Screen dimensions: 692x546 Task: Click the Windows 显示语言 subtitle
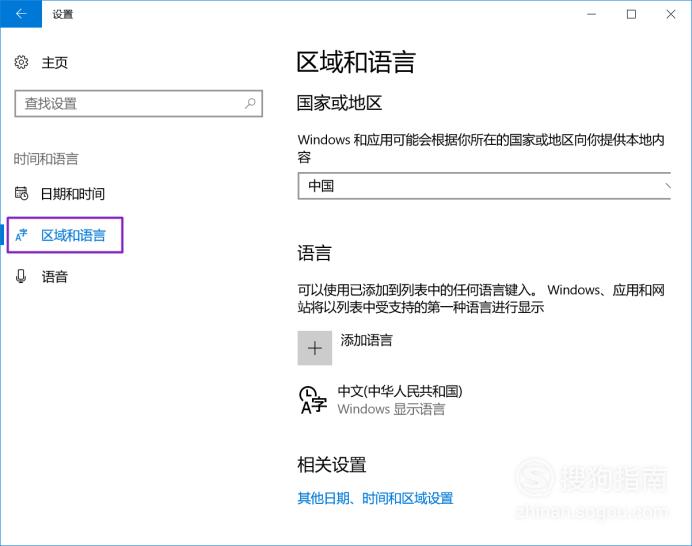[391, 409]
